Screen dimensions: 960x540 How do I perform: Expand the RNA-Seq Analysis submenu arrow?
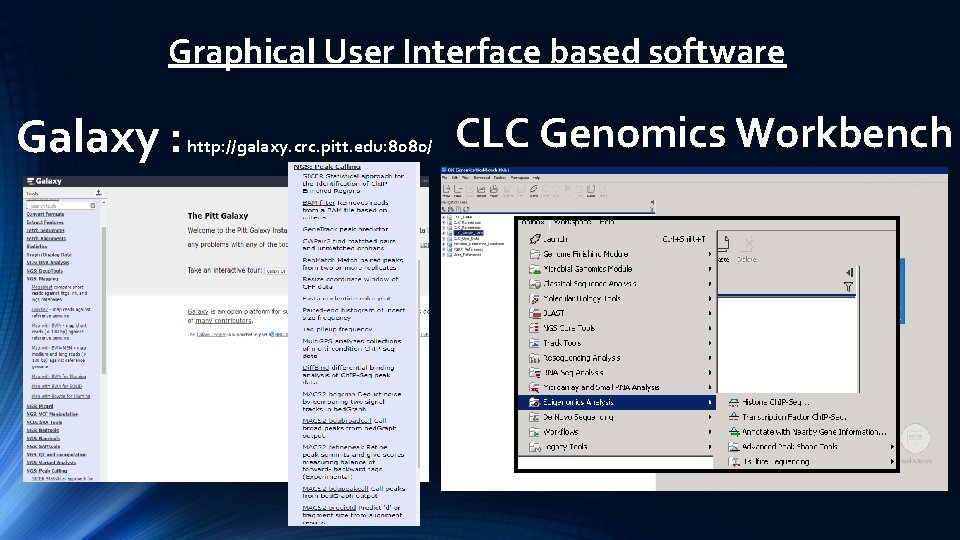coord(710,372)
